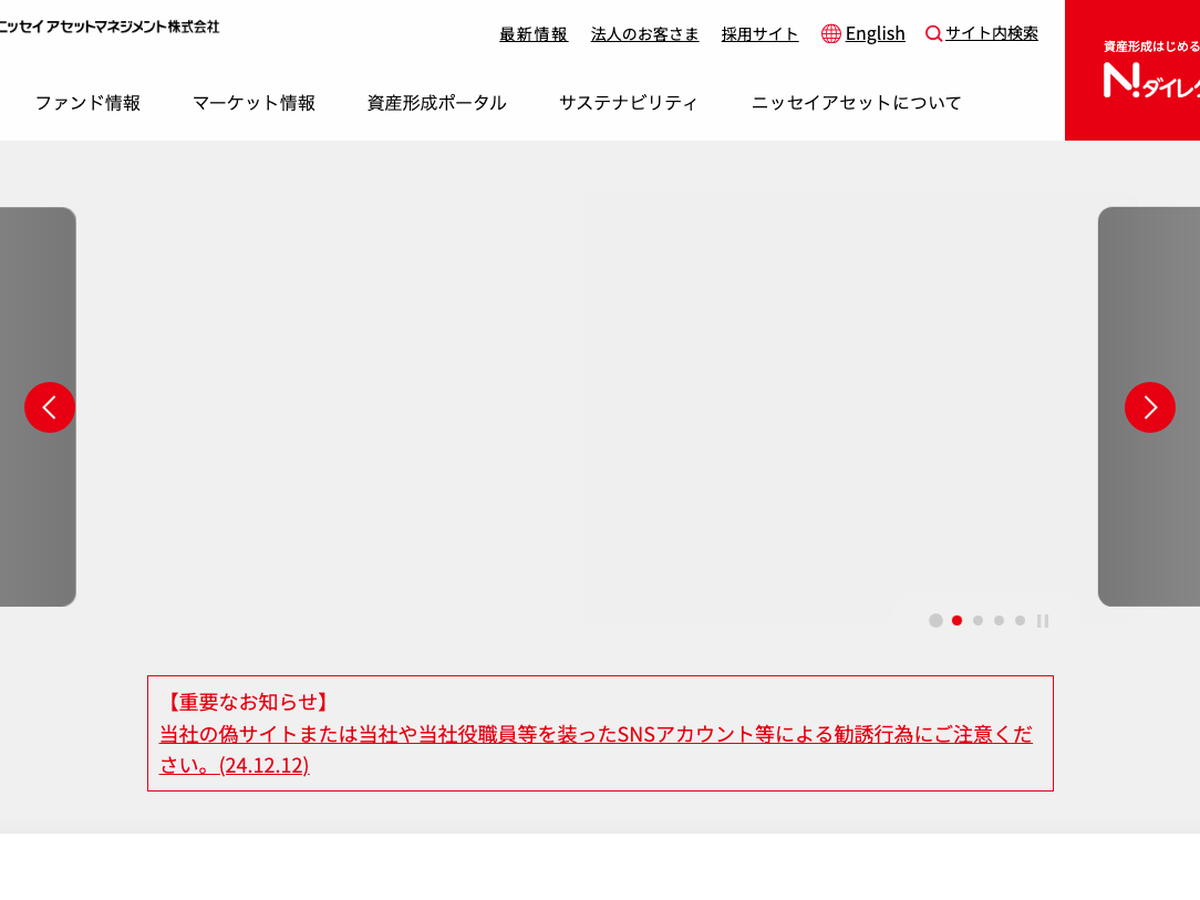
Task: Expand the マーケット情報 menu
Action: pos(254,102)
